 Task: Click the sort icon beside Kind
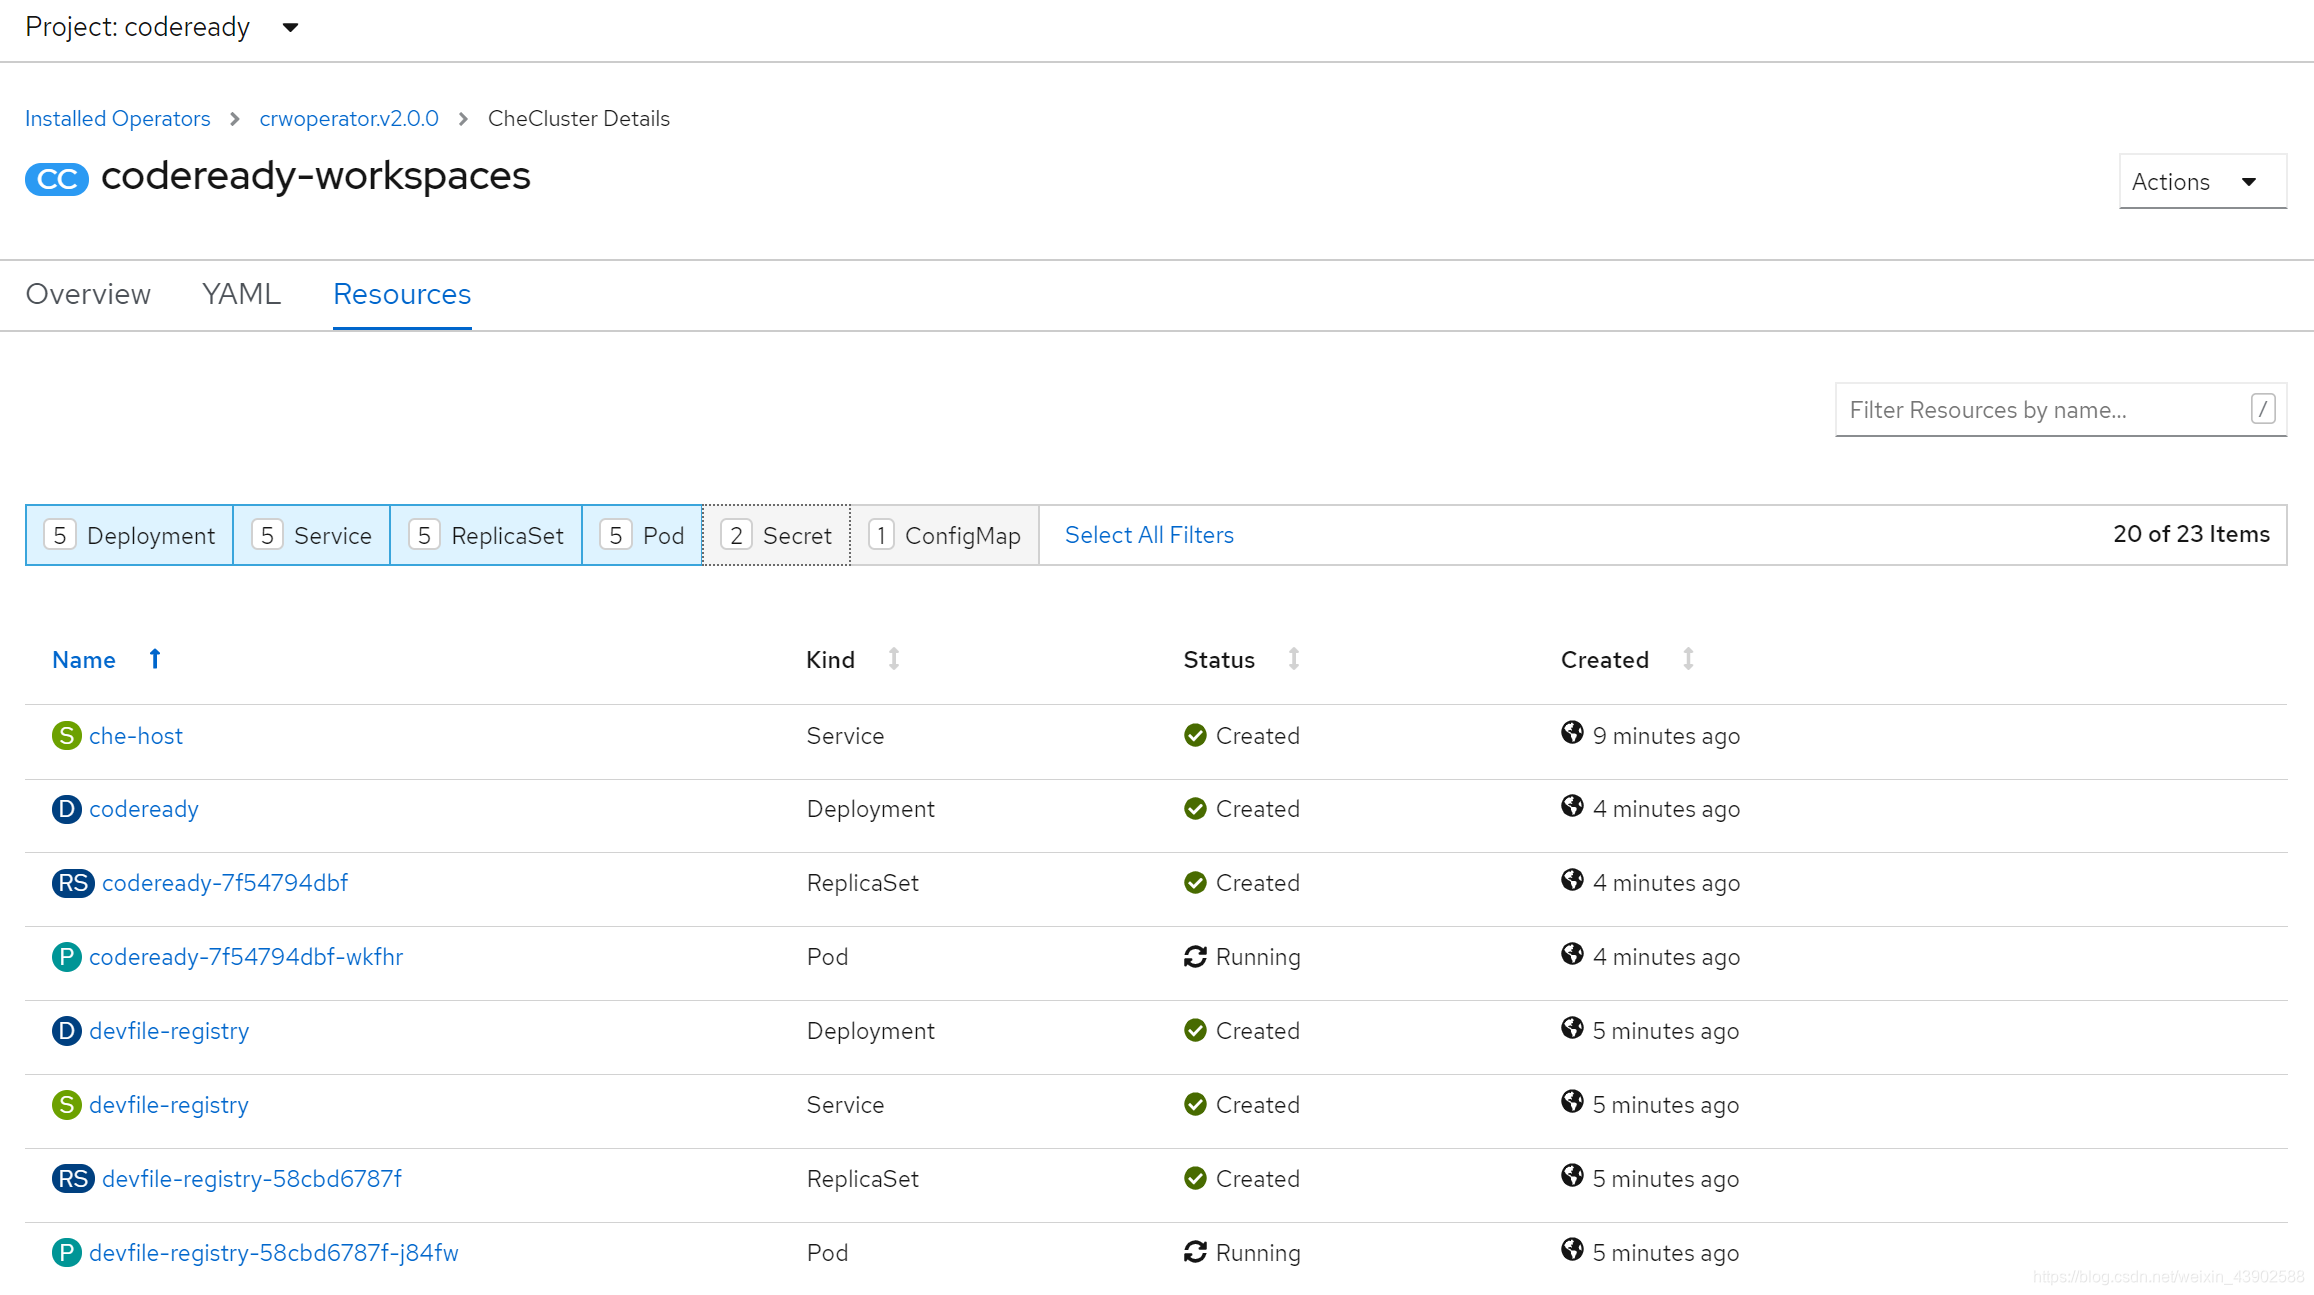pyautogui.click(x=894, y=659)
